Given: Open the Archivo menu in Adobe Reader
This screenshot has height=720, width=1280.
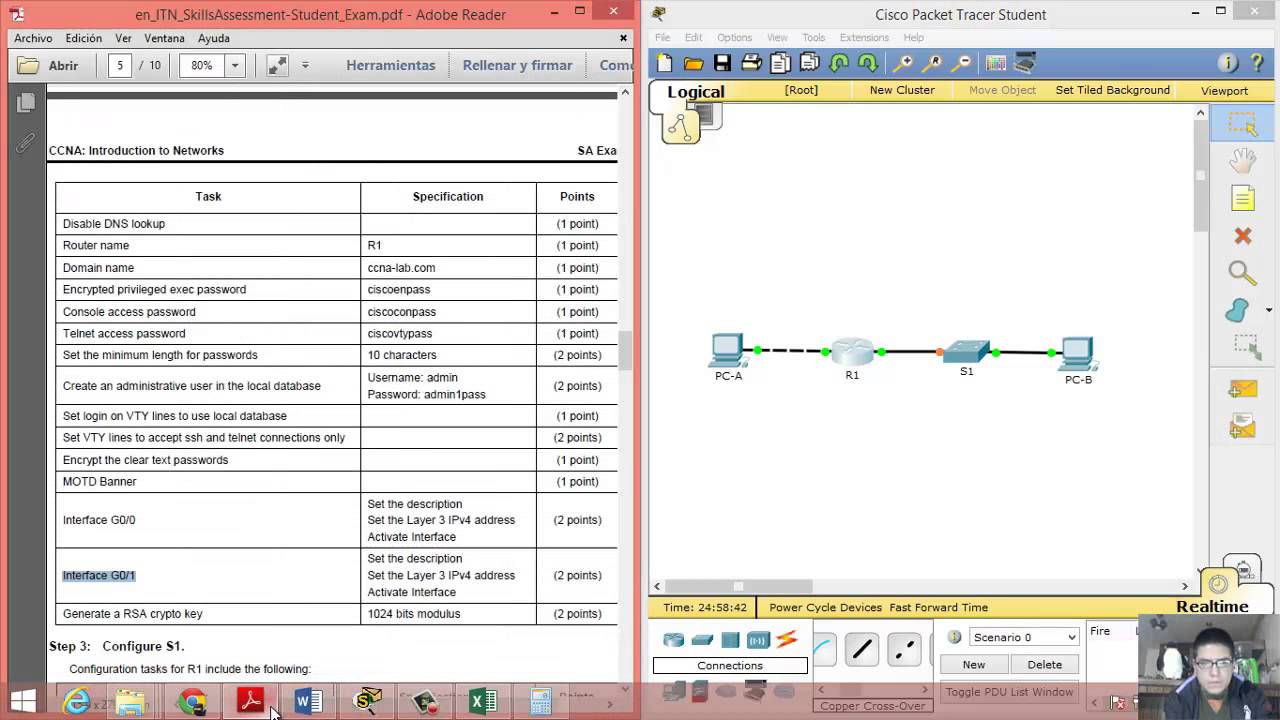Looking at the screenshot, I should click(x=33, y=38).
